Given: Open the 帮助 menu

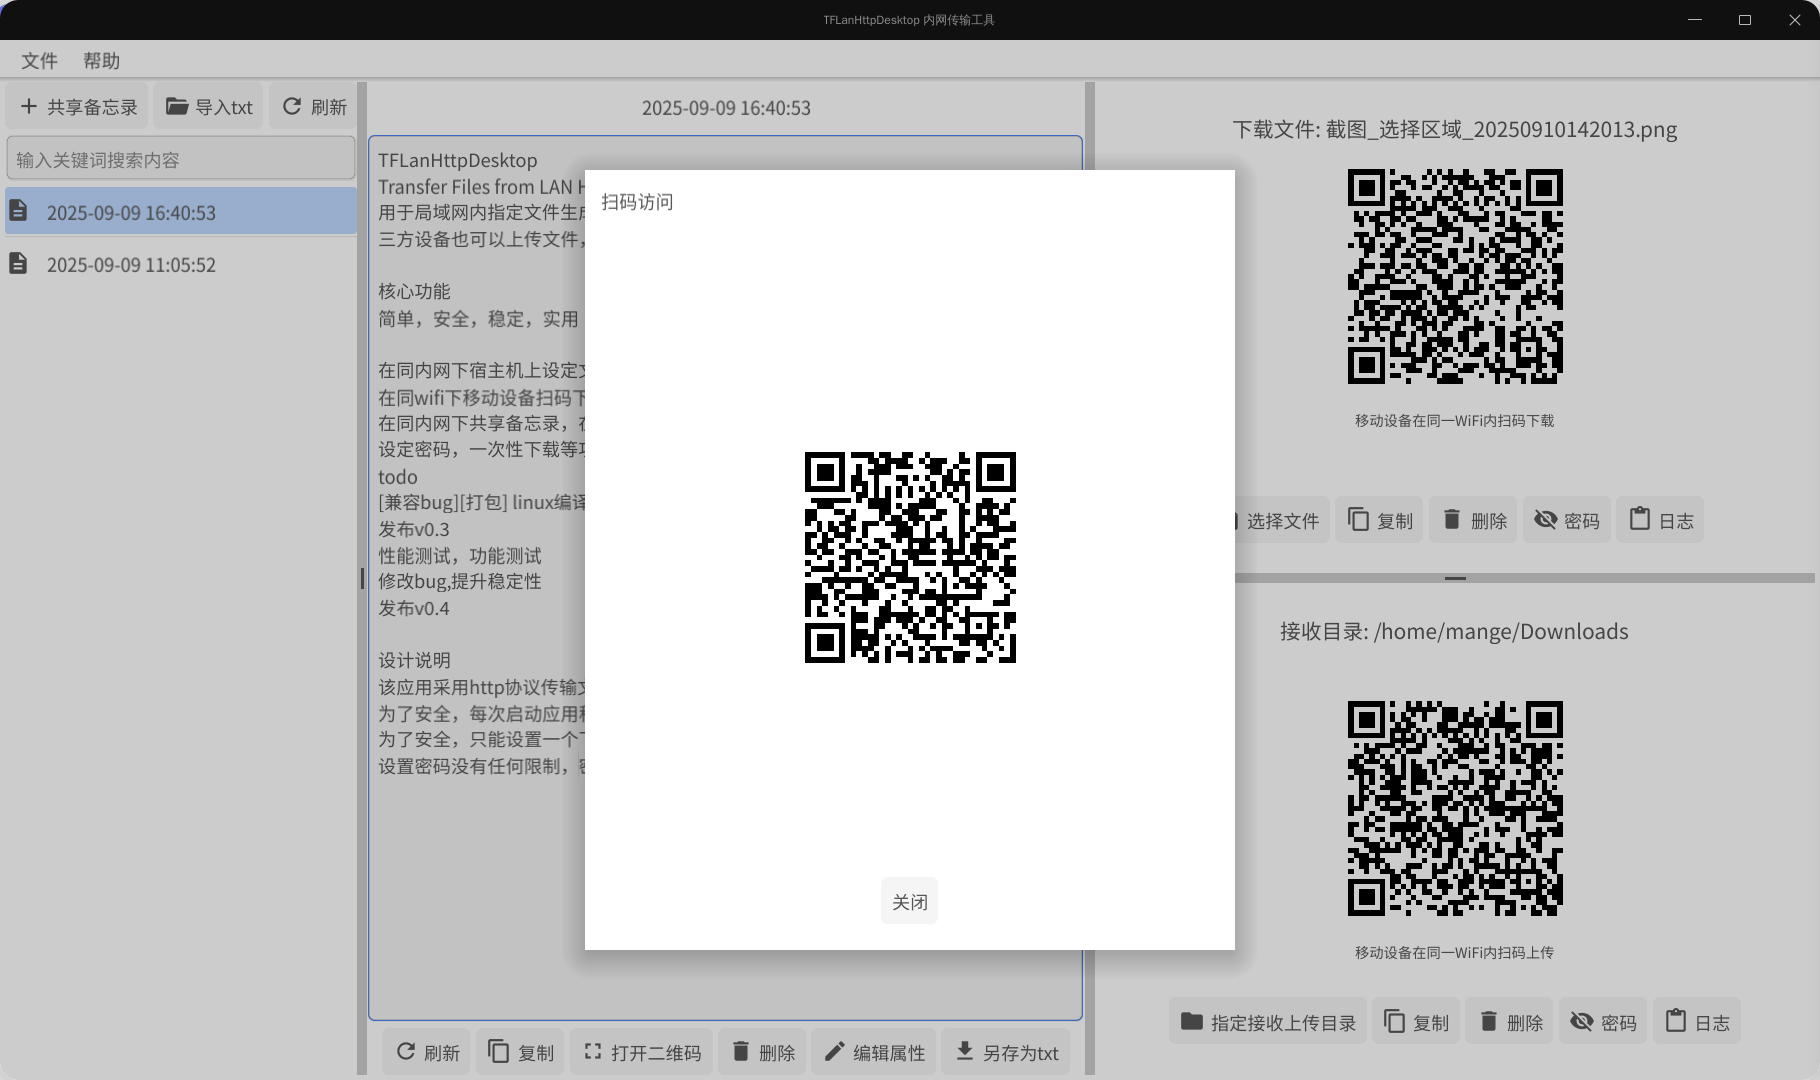Looking at the screenshot, I should (x=101, y=60).
